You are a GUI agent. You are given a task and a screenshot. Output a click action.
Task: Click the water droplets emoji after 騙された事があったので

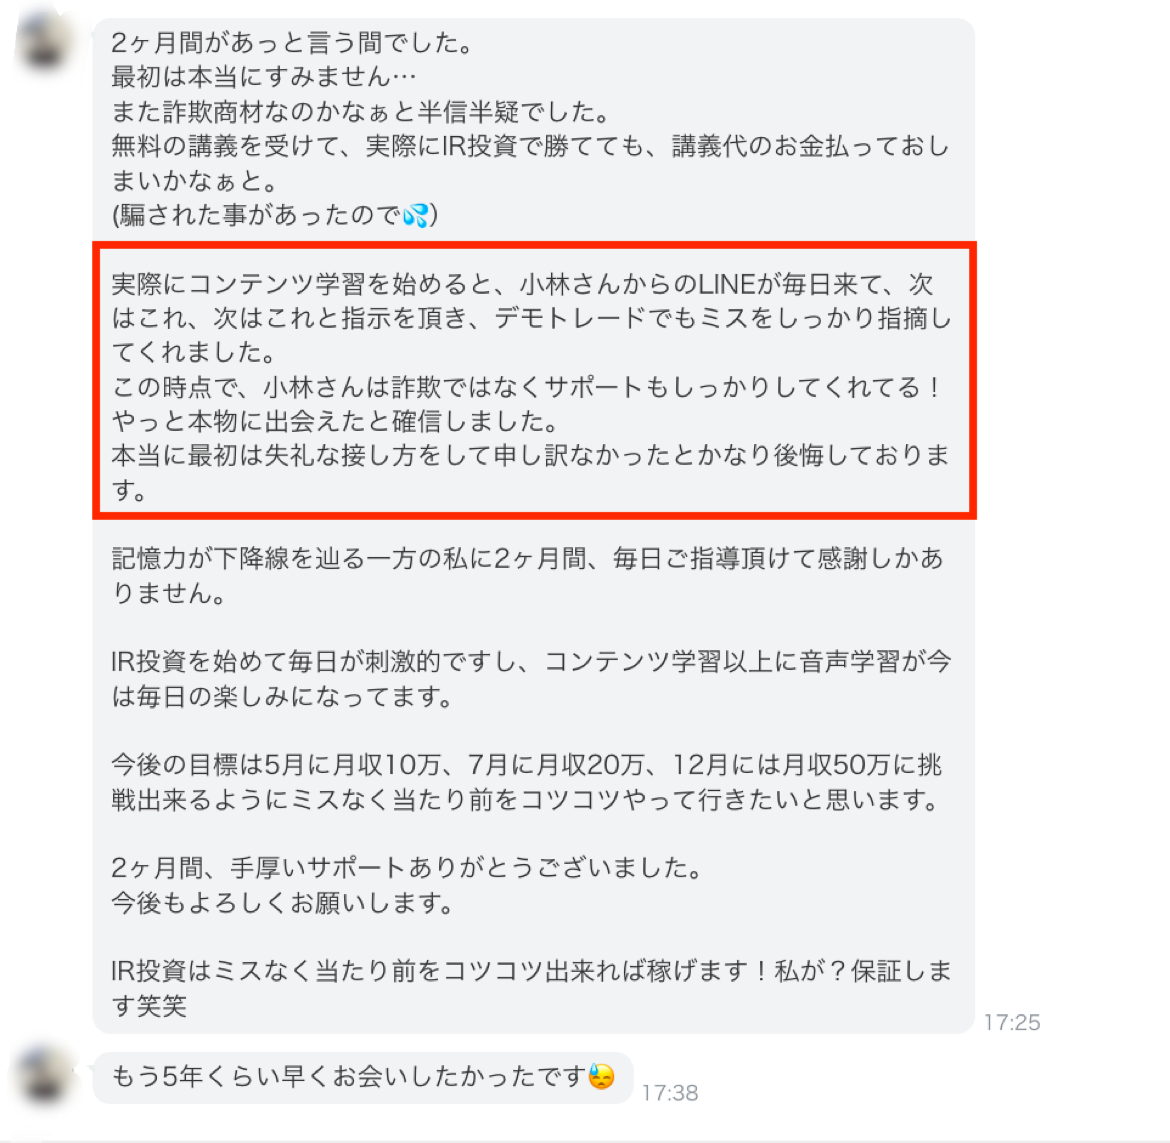416,216
